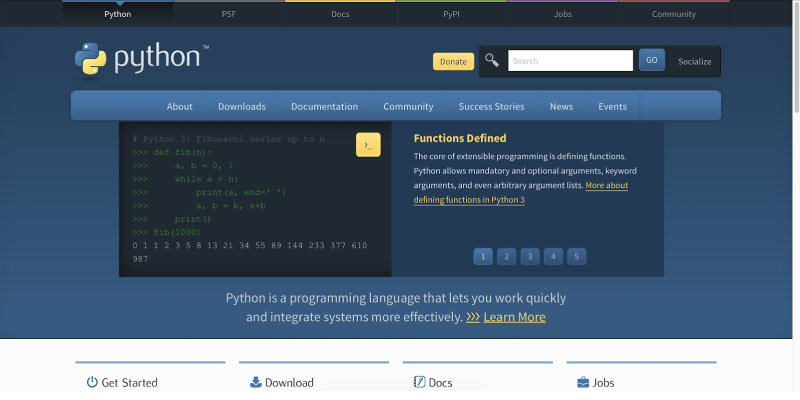The width and height of the screenshot is (800, 400).
Task: Click the GO search button
Action: point(652,60)
